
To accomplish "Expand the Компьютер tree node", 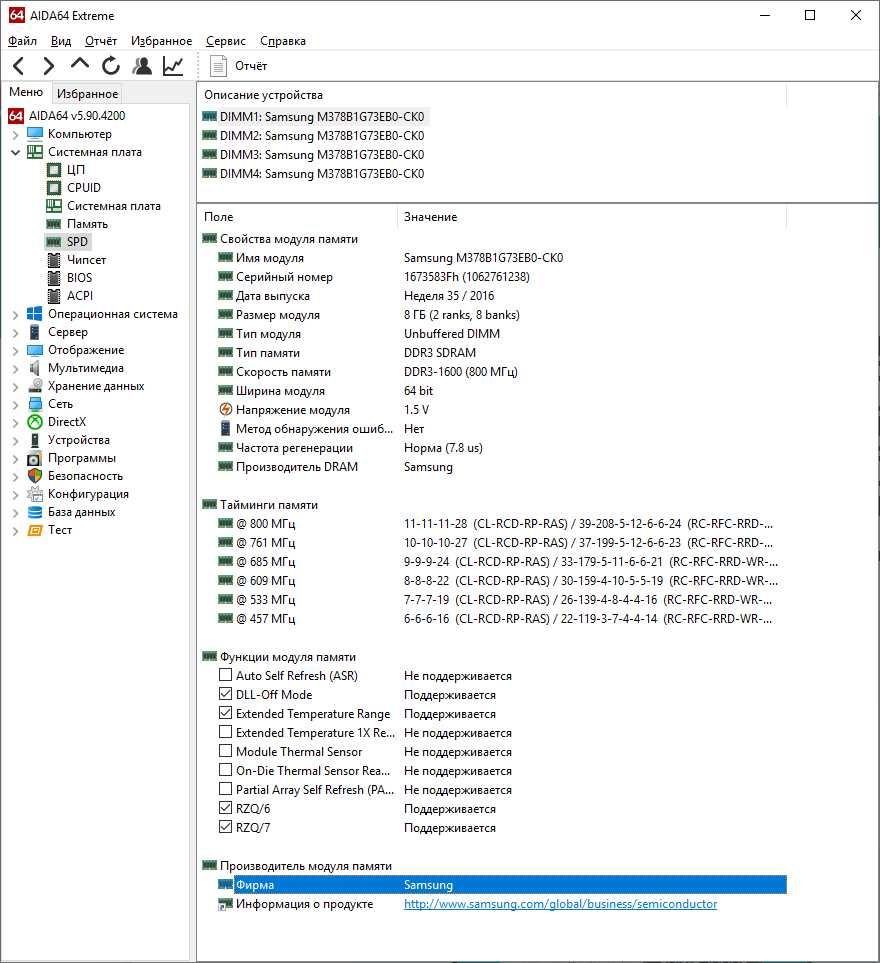I will pyautogui.click(x=16, y=134).
